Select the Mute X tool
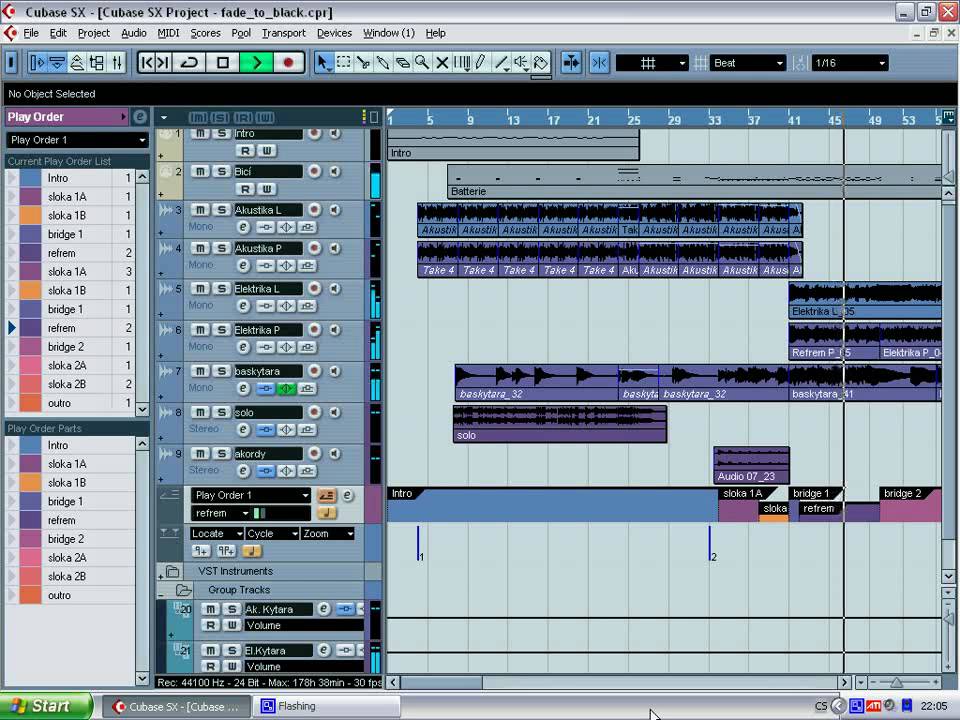Image resolution: width=960 pixels, height=720 pixels. tap(442, 62)
